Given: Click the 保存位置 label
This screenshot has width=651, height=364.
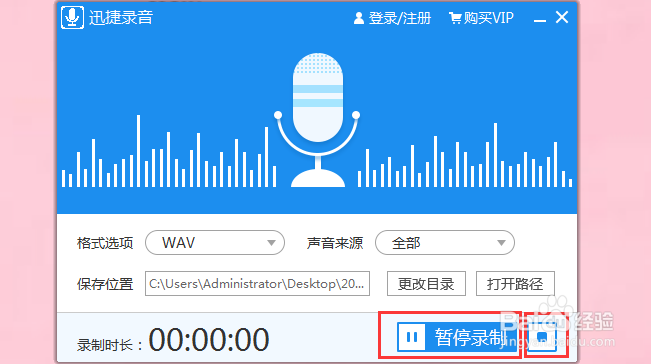Looking at the screenshot, I should (105, 284).
